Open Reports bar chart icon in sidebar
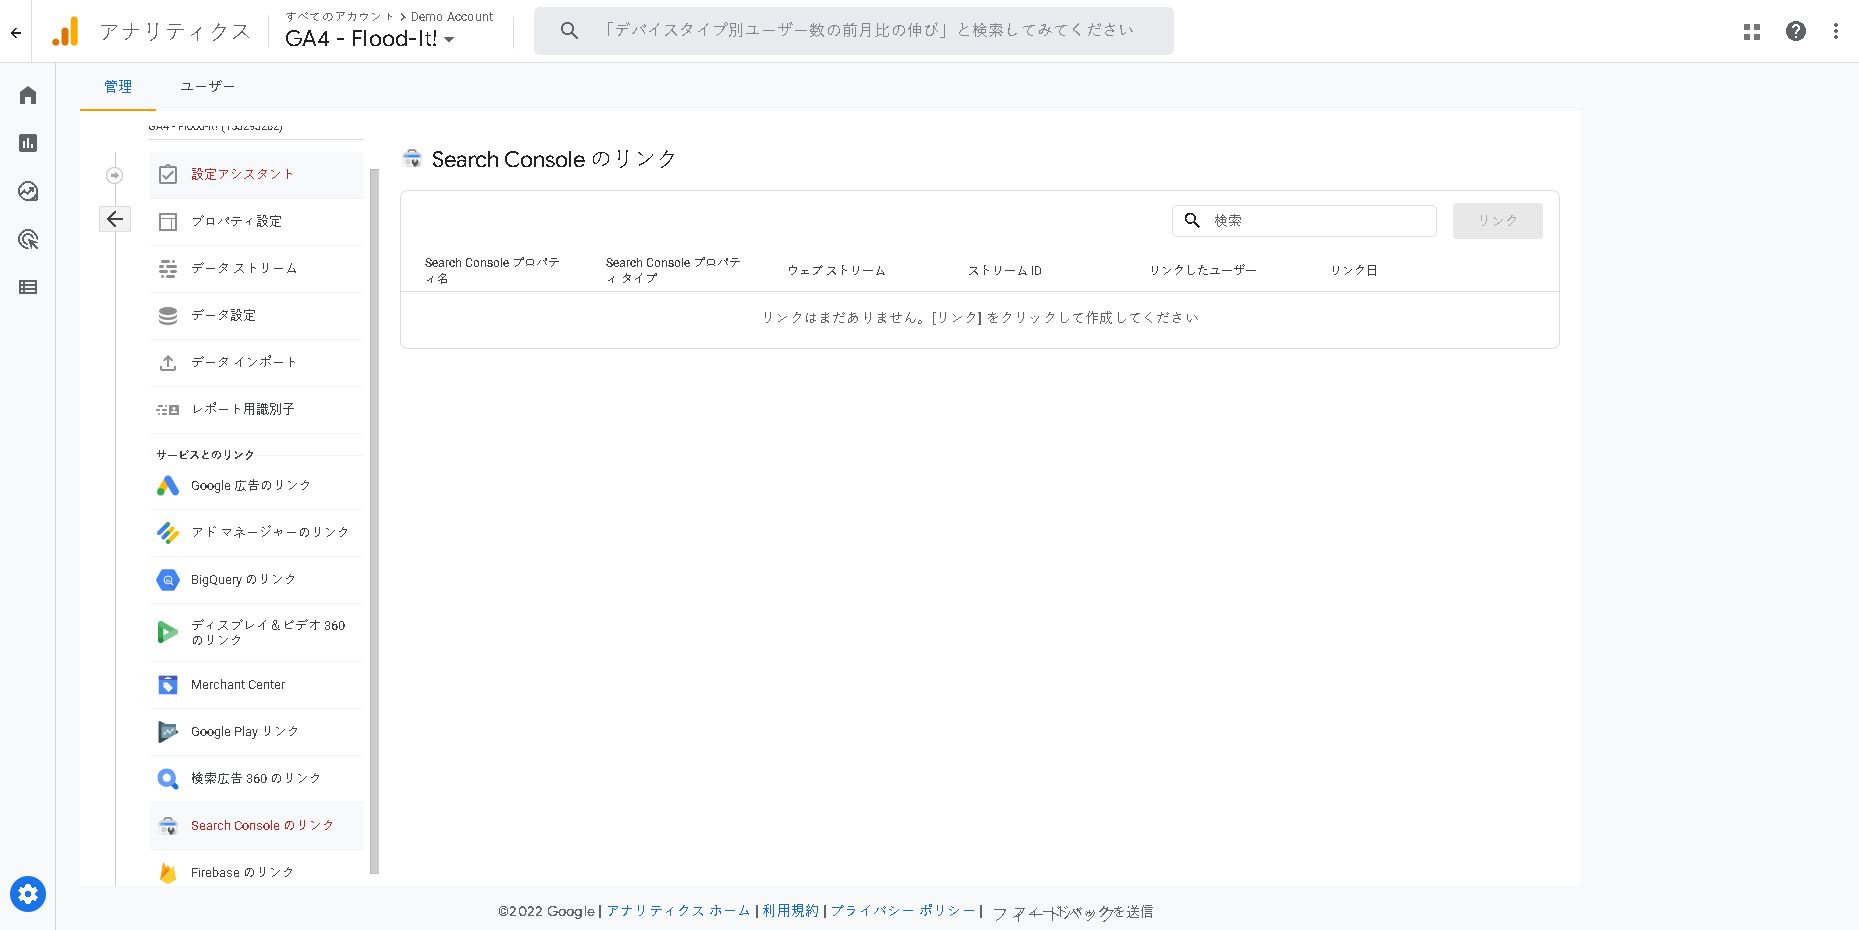Viewport: 1859px width, 930px height. click(28, 143)
